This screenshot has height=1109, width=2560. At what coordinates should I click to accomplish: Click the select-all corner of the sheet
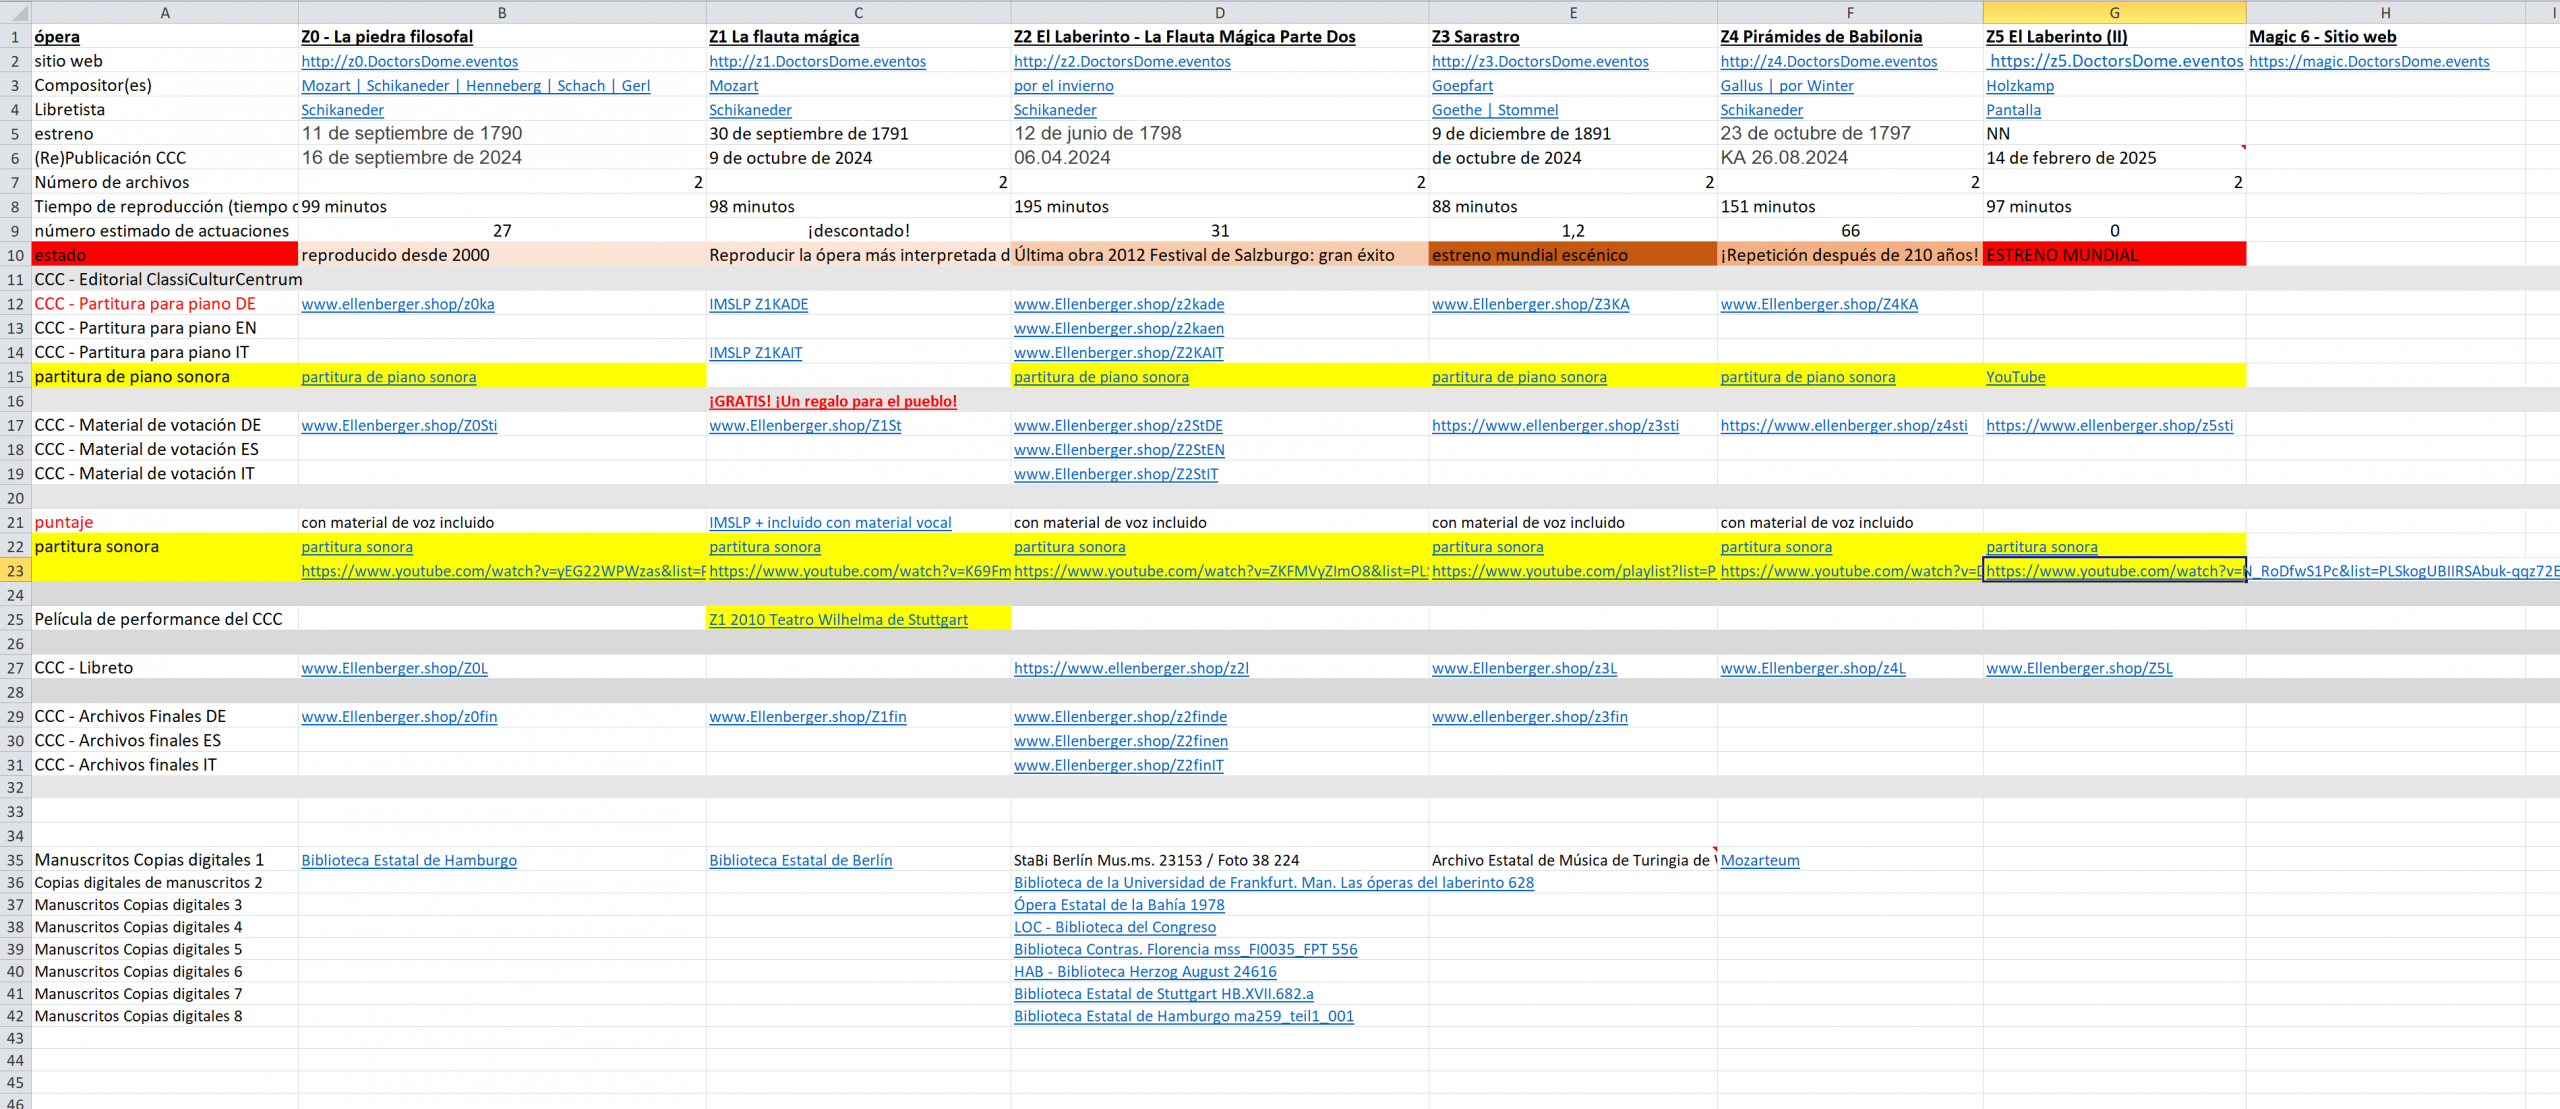15,12
